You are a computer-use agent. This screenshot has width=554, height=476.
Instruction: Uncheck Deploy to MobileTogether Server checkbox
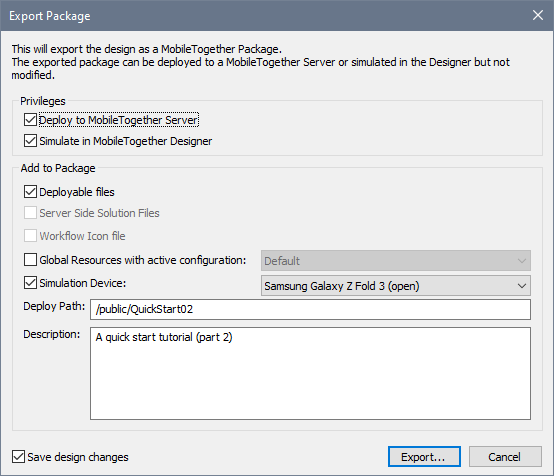30,120
